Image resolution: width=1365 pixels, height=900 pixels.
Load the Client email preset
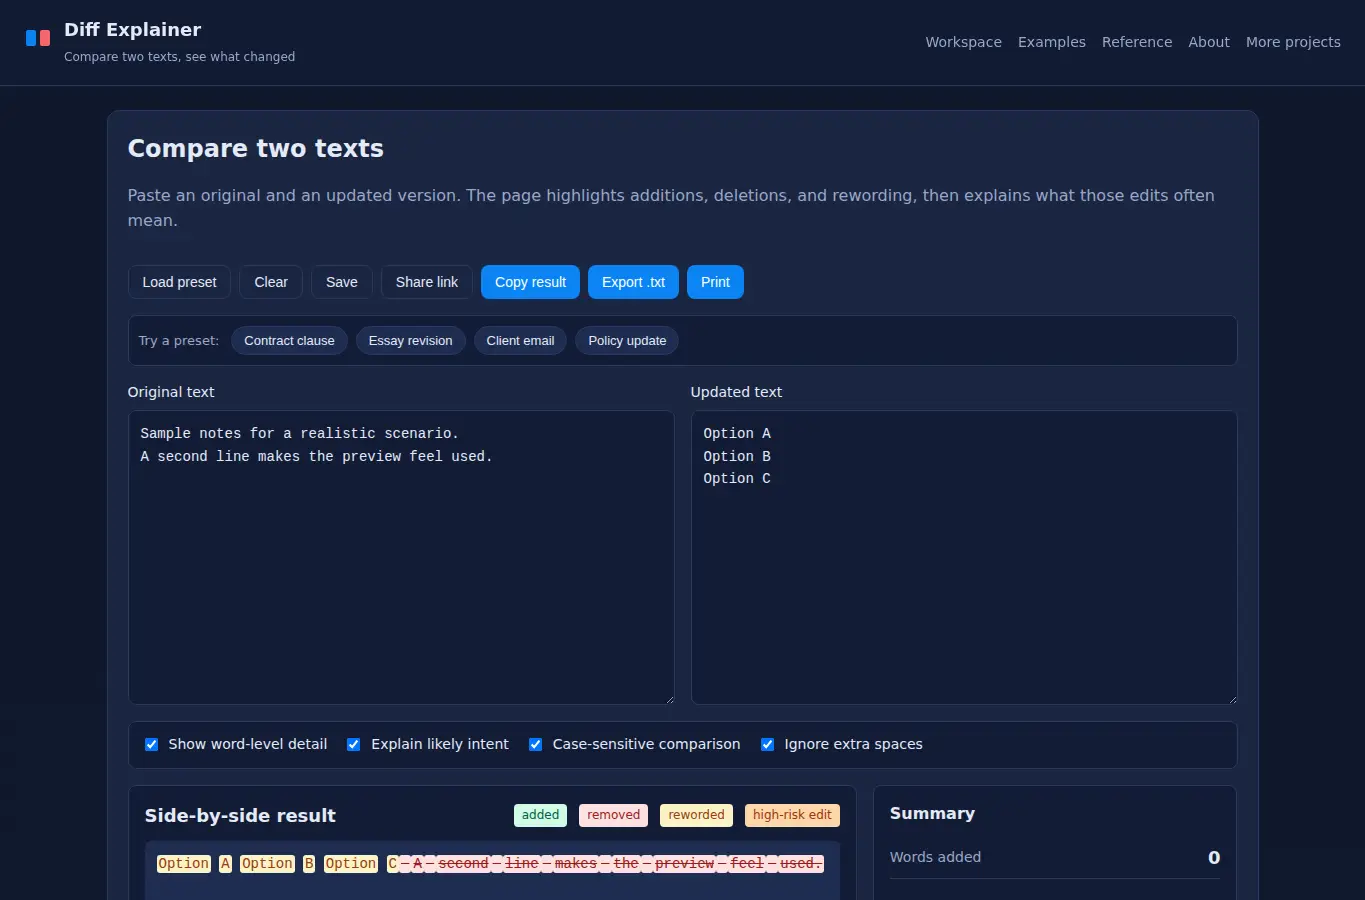click(520, 341)
